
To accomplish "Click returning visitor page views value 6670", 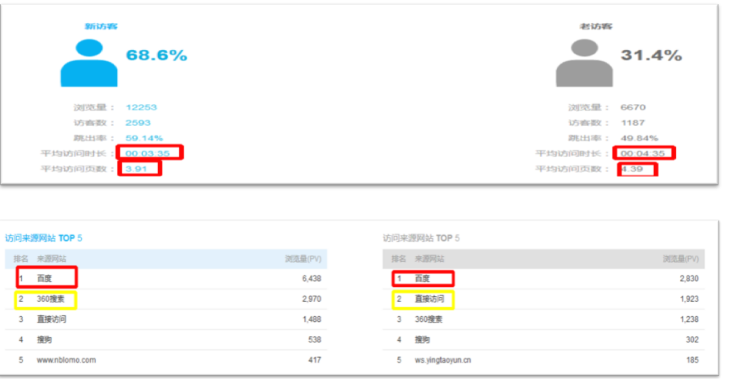I will tap(633, 107).
